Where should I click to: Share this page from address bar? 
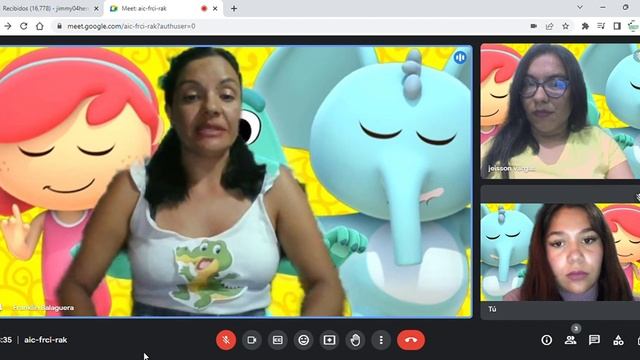coord(549,26)
